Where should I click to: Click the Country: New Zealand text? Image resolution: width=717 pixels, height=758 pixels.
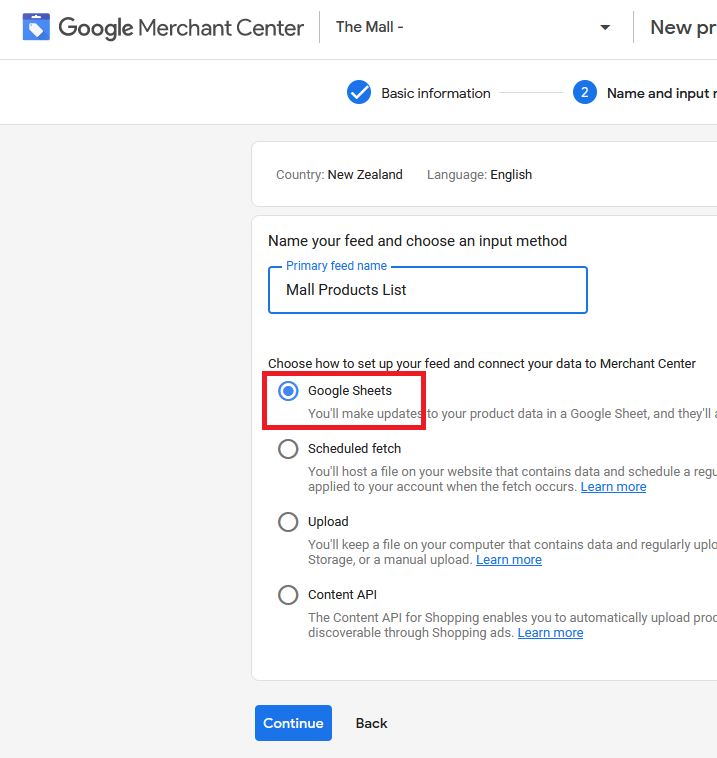pyautogui.click(x=339, y=175)
